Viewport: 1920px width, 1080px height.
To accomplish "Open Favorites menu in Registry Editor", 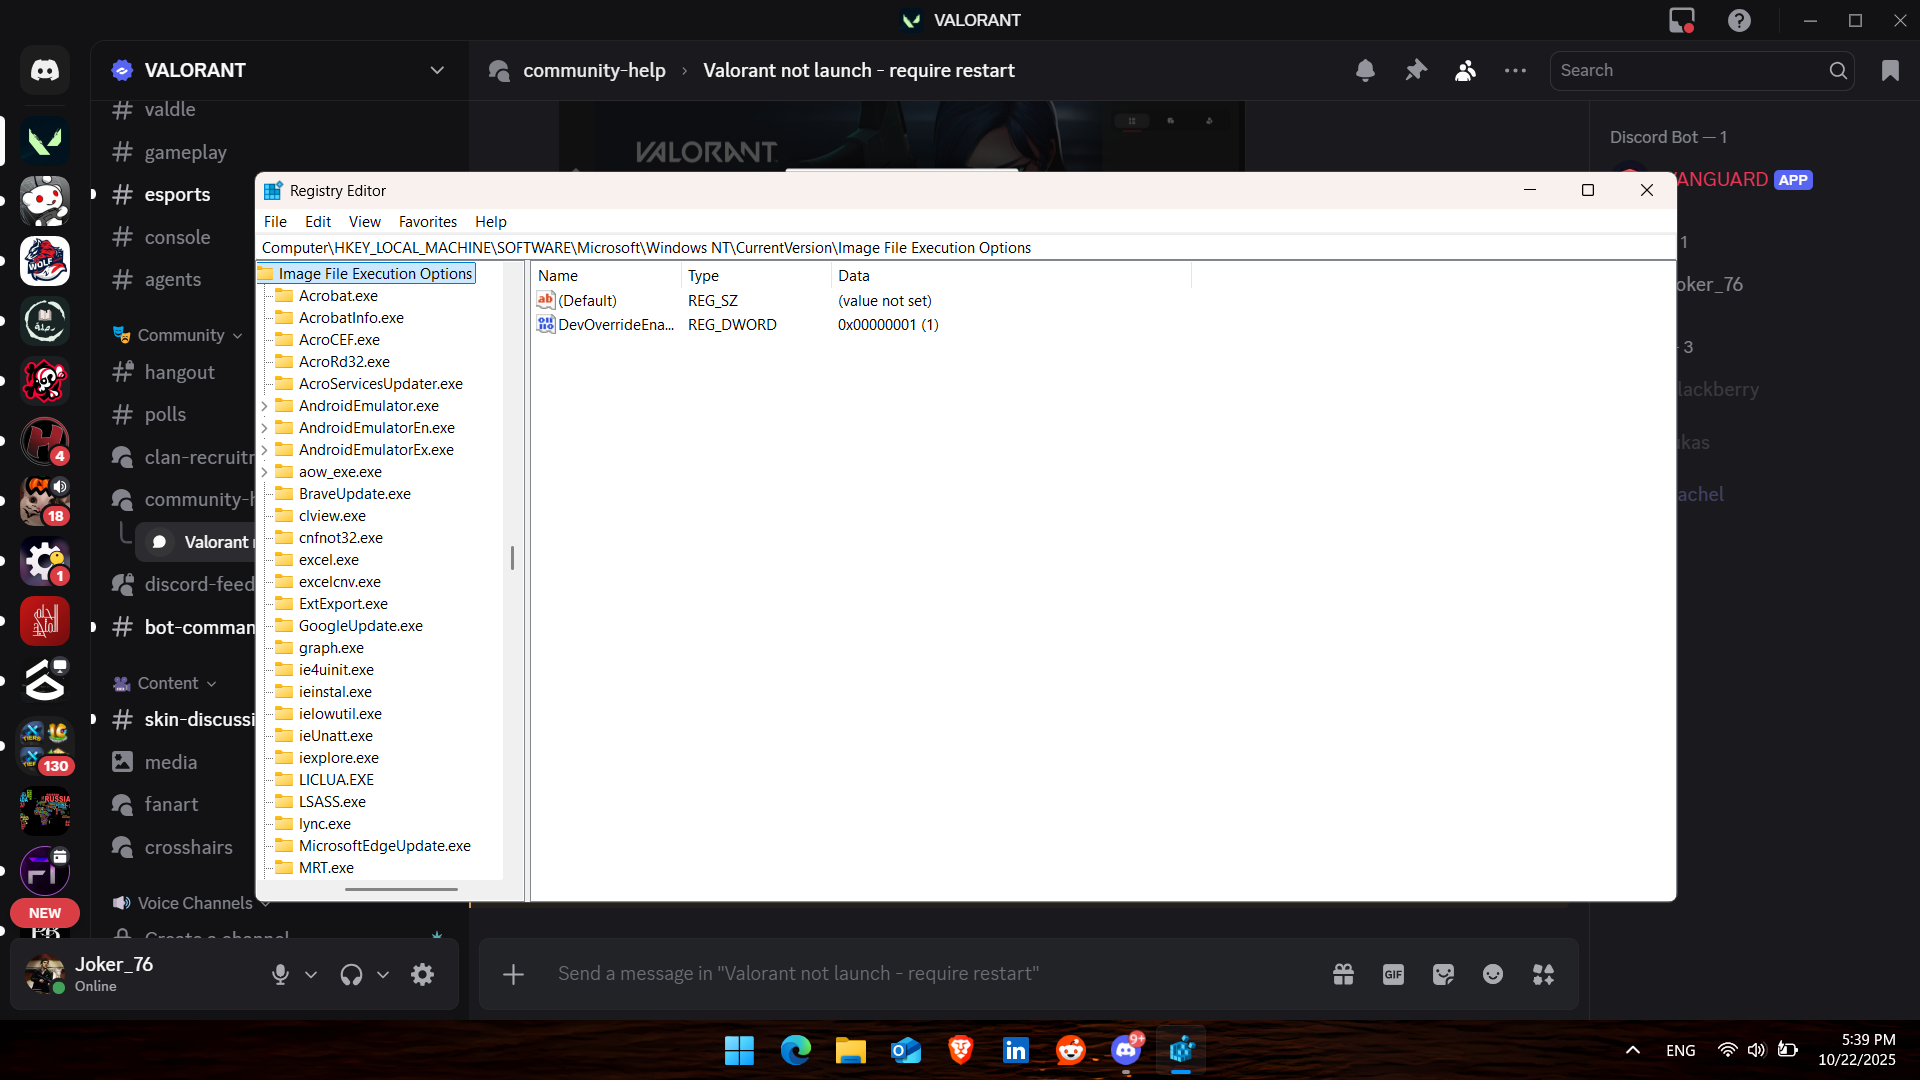I will point(427,222).
